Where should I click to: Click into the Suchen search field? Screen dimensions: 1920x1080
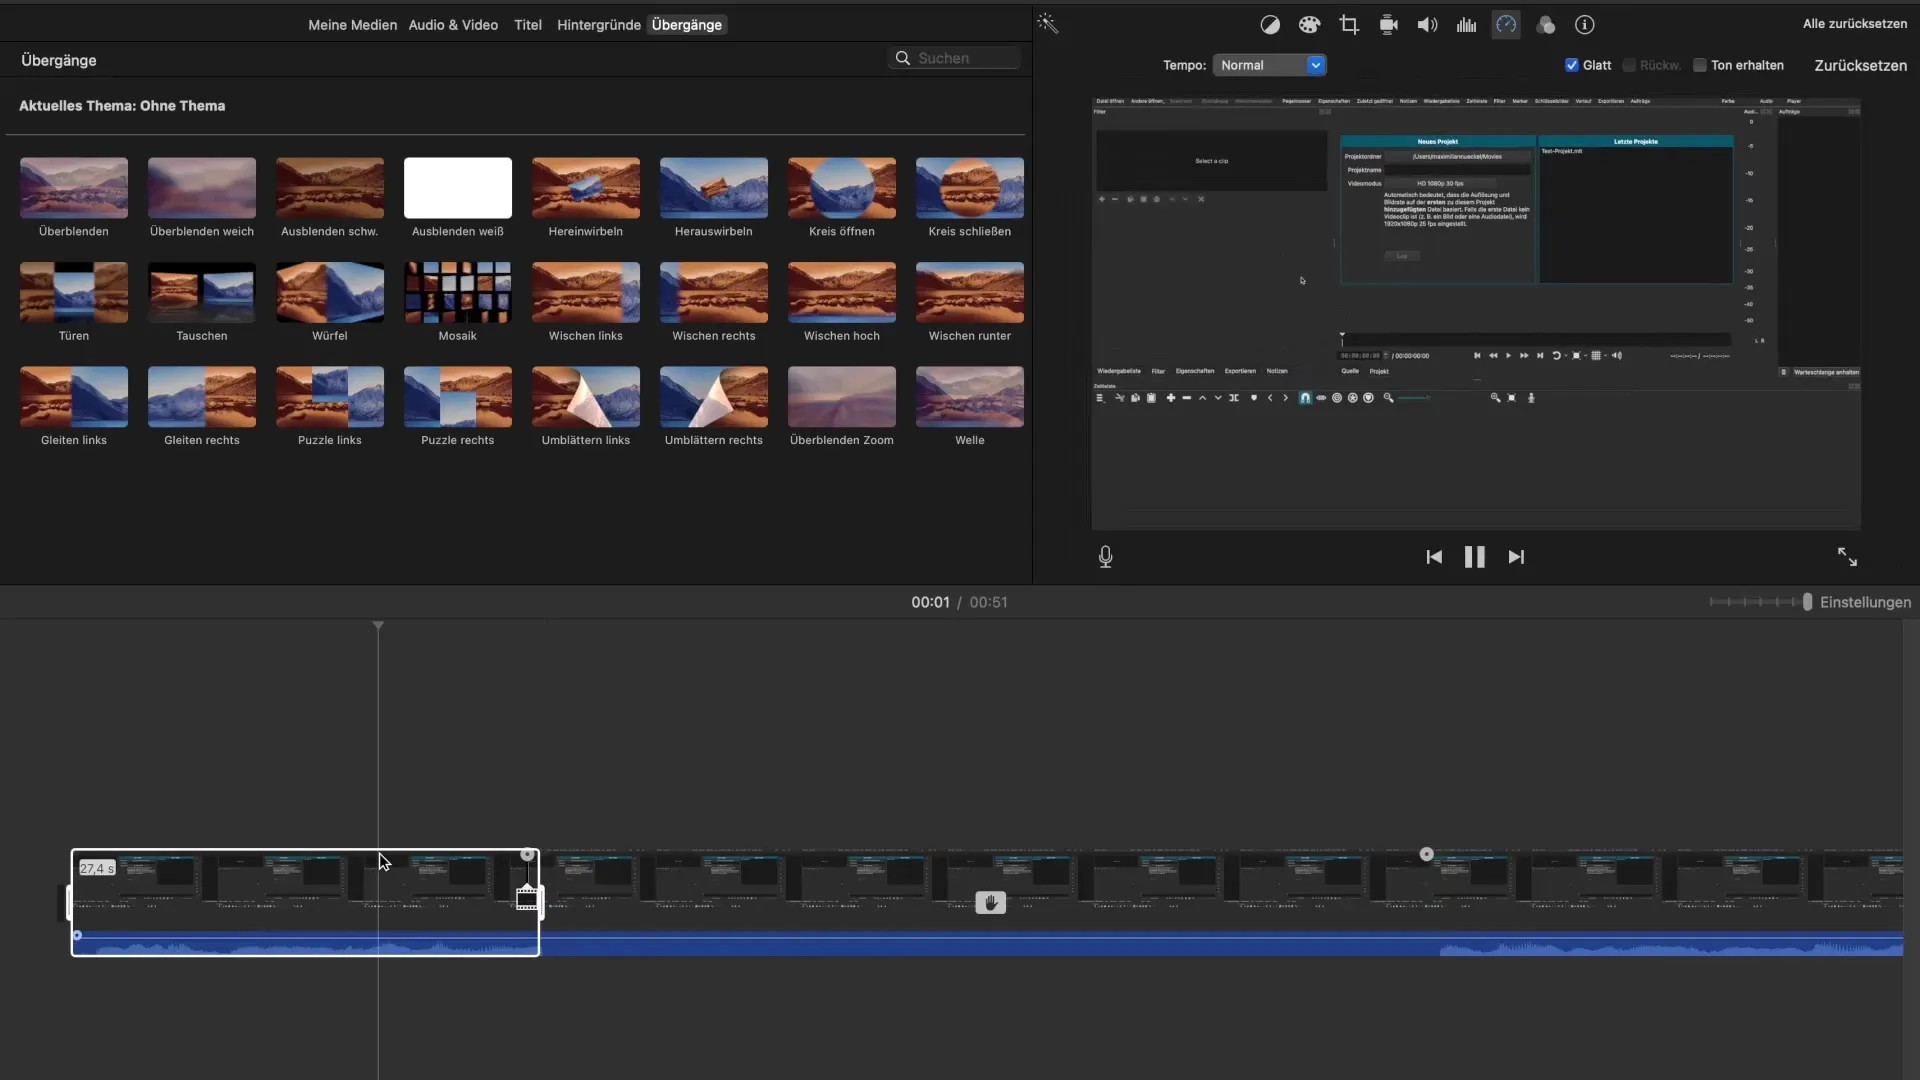pos(953,58)
